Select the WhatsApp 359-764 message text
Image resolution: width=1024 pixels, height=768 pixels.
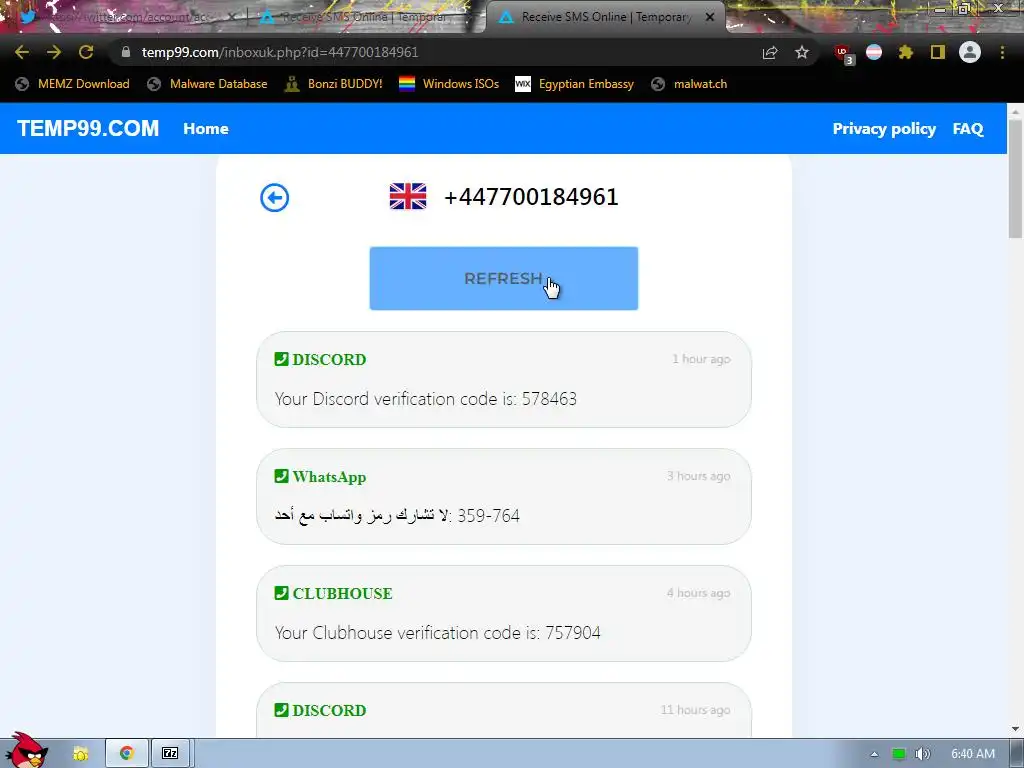[x=397, y=515]
